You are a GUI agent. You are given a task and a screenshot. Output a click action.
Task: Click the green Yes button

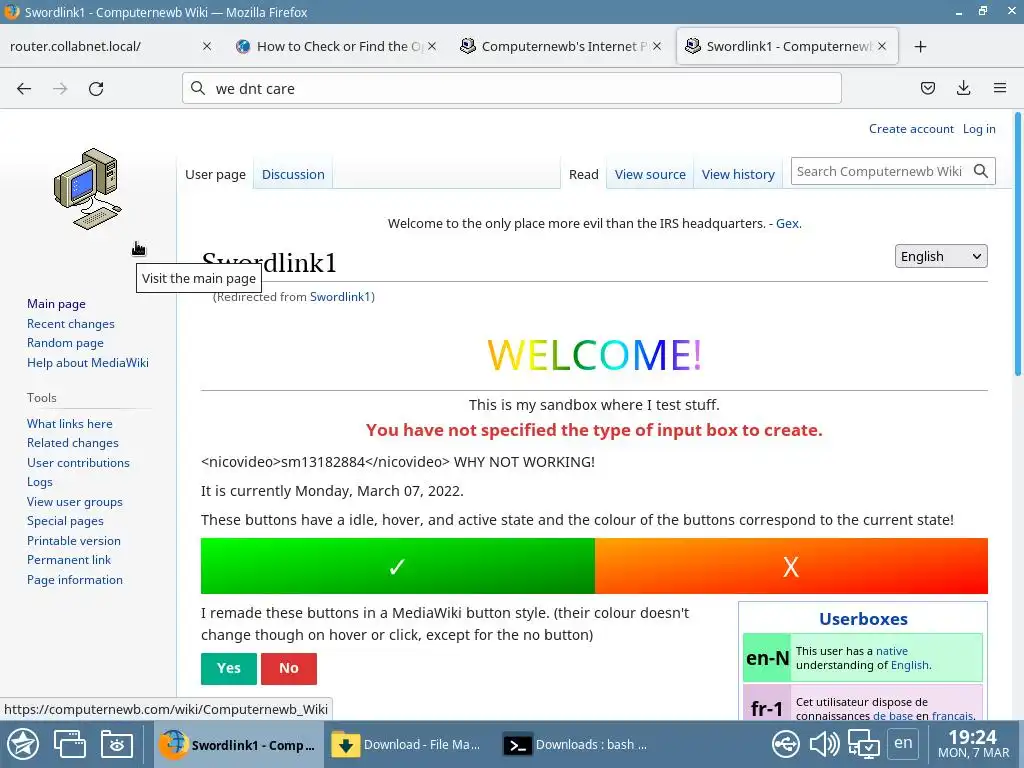tap(229, 668)
